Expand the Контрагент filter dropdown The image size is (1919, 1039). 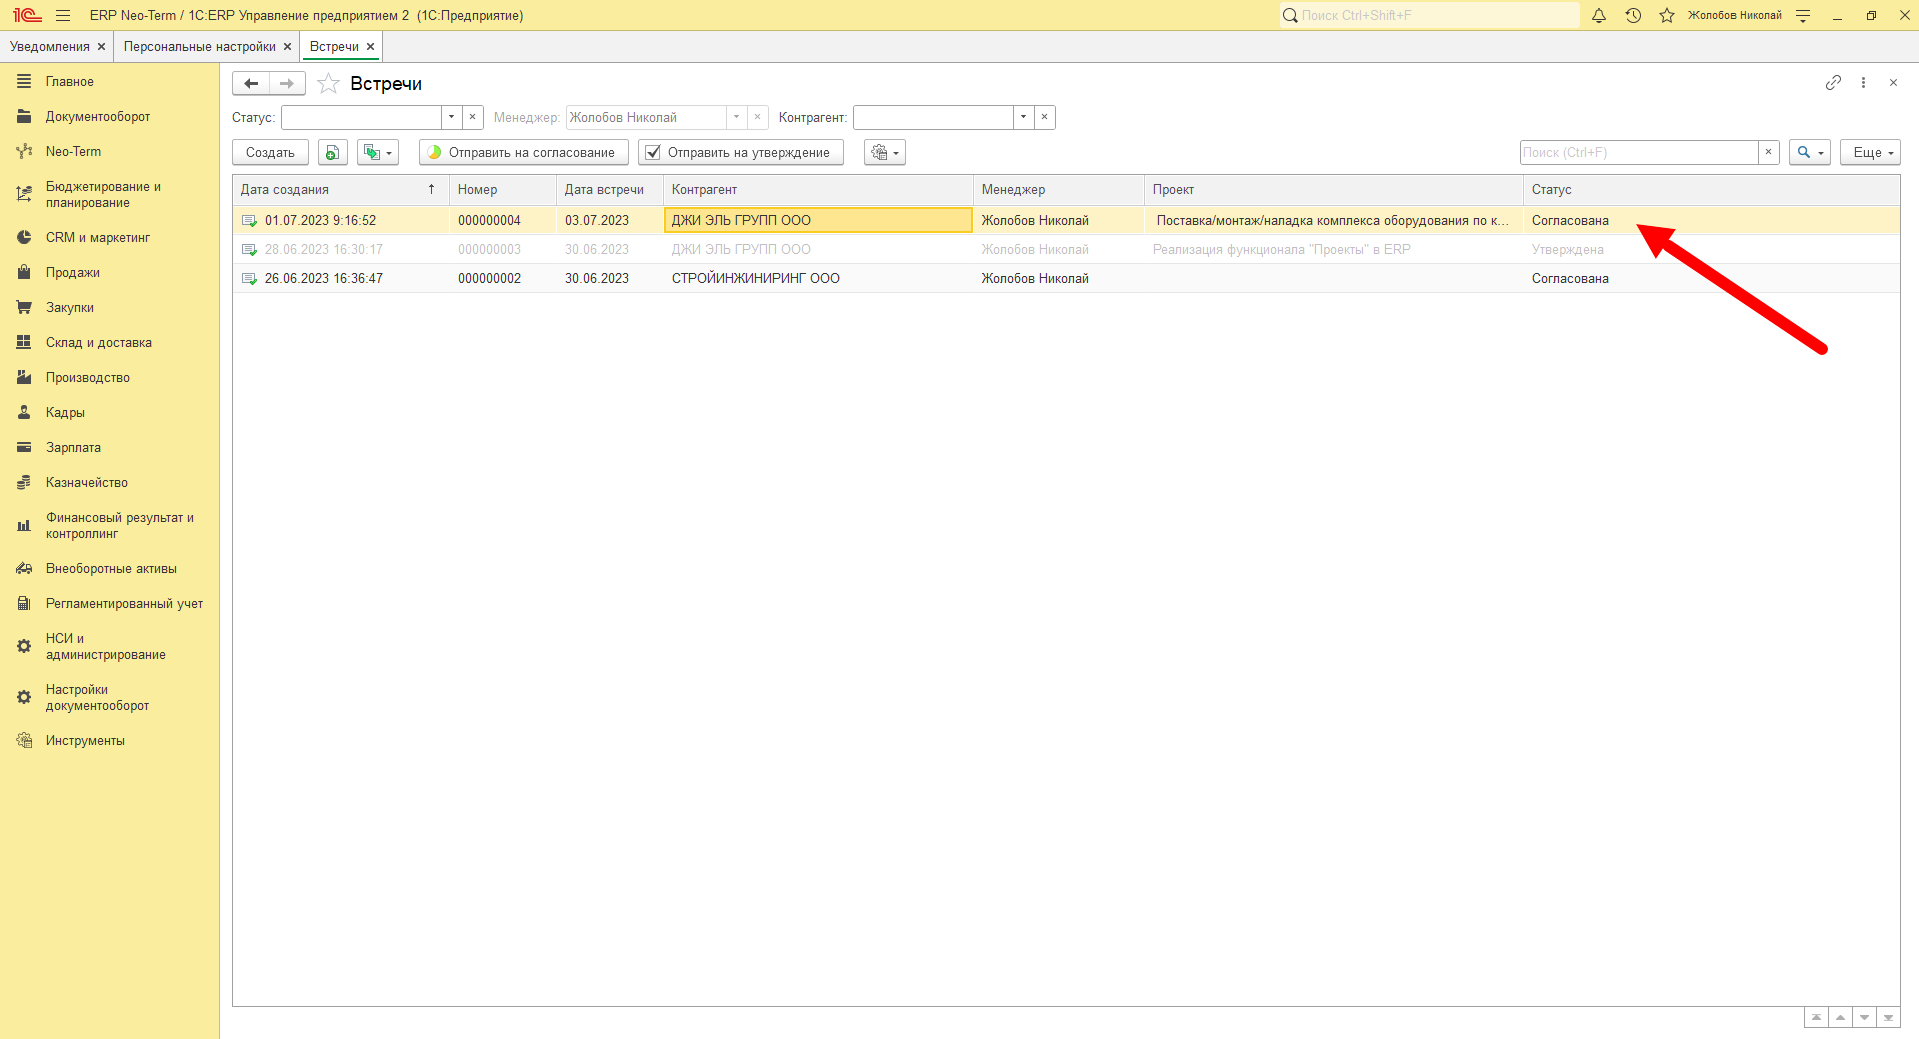coord(1024,117)
